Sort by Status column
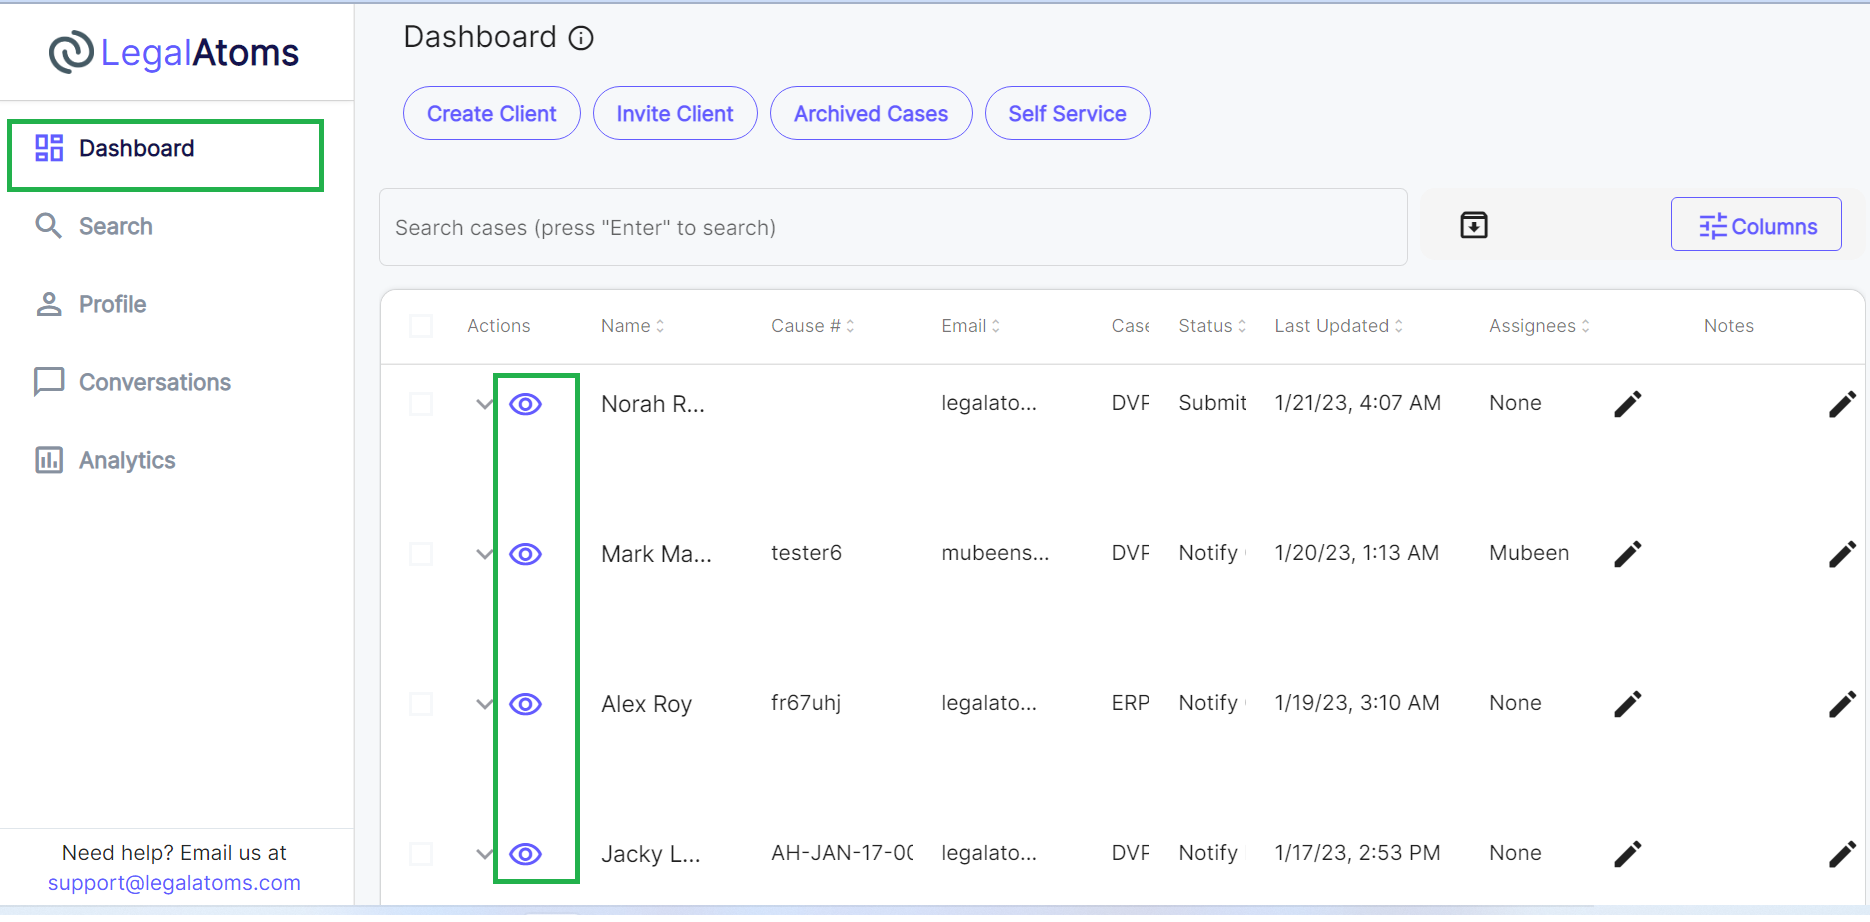This screenshot has width=1870, height=922. 1213,326
